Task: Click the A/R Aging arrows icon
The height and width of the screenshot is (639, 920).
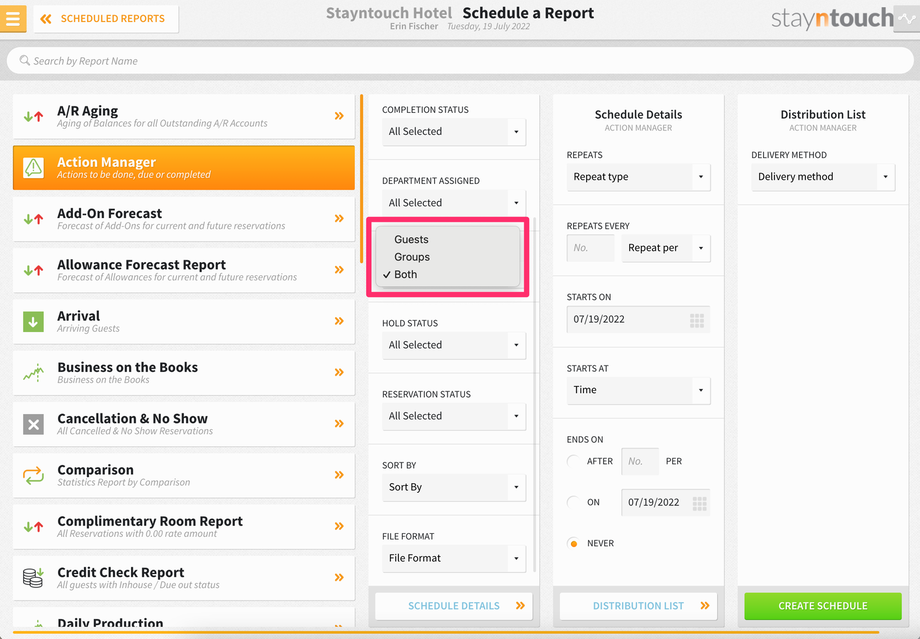Action: click(x=33, y=116)
